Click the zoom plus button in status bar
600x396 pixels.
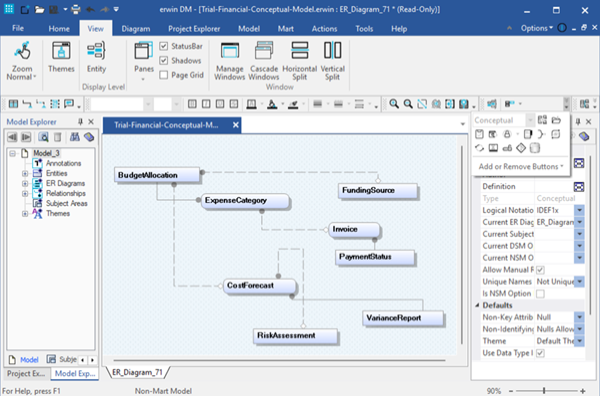coord(582,391)
